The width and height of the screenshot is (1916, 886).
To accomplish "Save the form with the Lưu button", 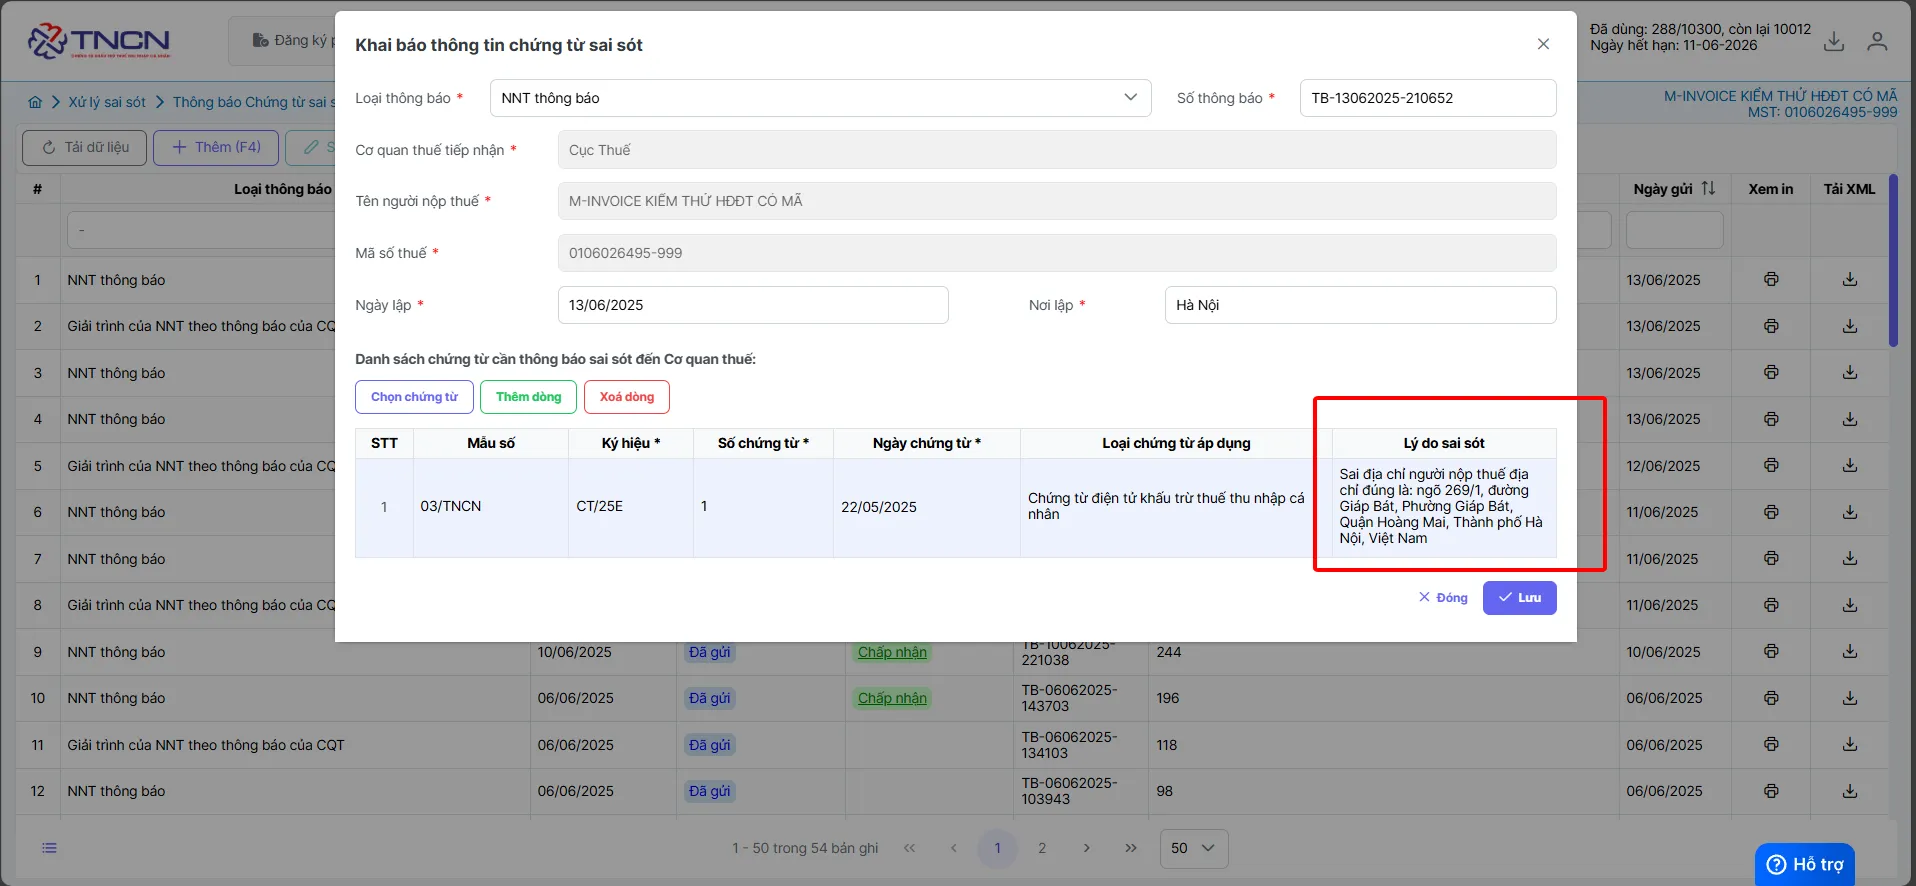I will coord(1519,598).
